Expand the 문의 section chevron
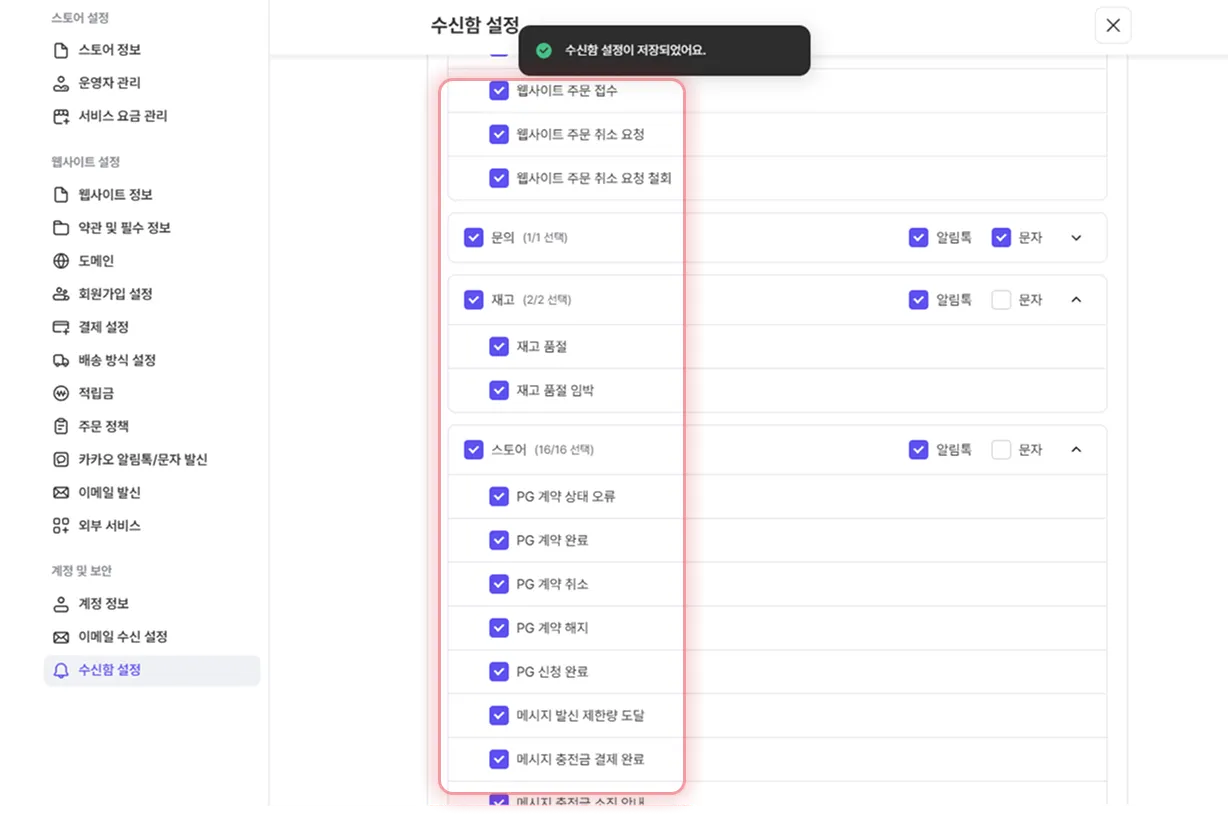 [1076, 238]
